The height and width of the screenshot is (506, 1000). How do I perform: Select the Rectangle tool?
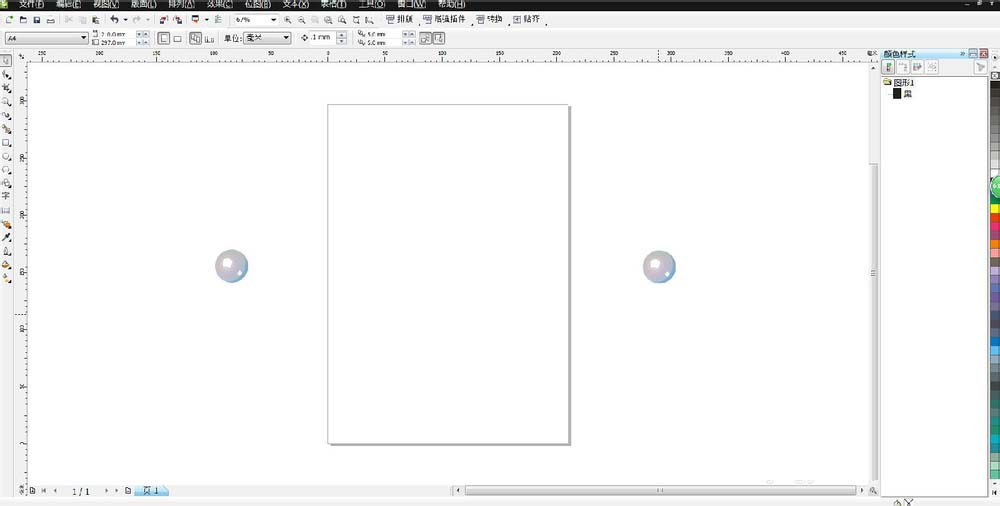(x=6, y=143)
